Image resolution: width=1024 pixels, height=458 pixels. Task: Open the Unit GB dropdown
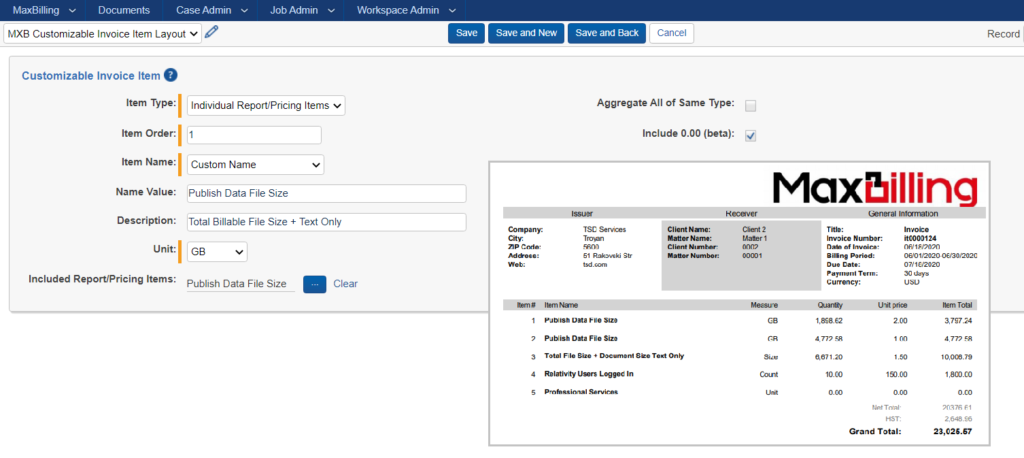pyautogui.click(x=217, y=252)
